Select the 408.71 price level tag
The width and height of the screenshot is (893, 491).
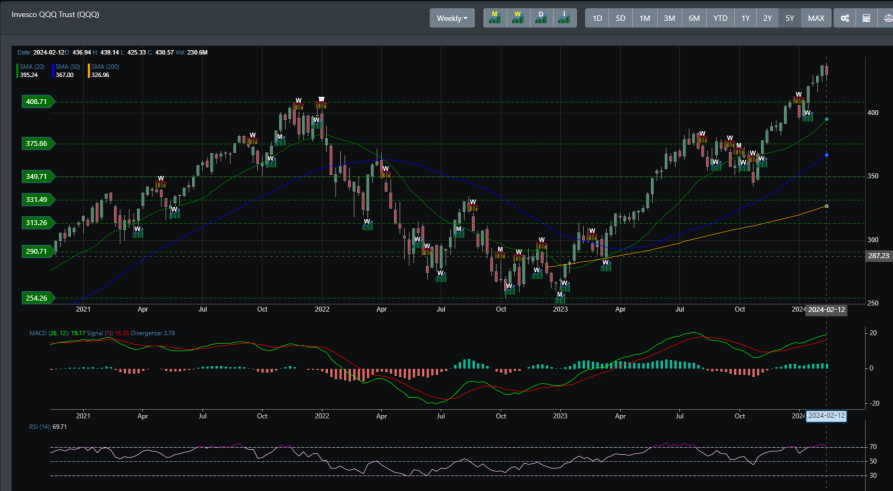coord(38,102)
